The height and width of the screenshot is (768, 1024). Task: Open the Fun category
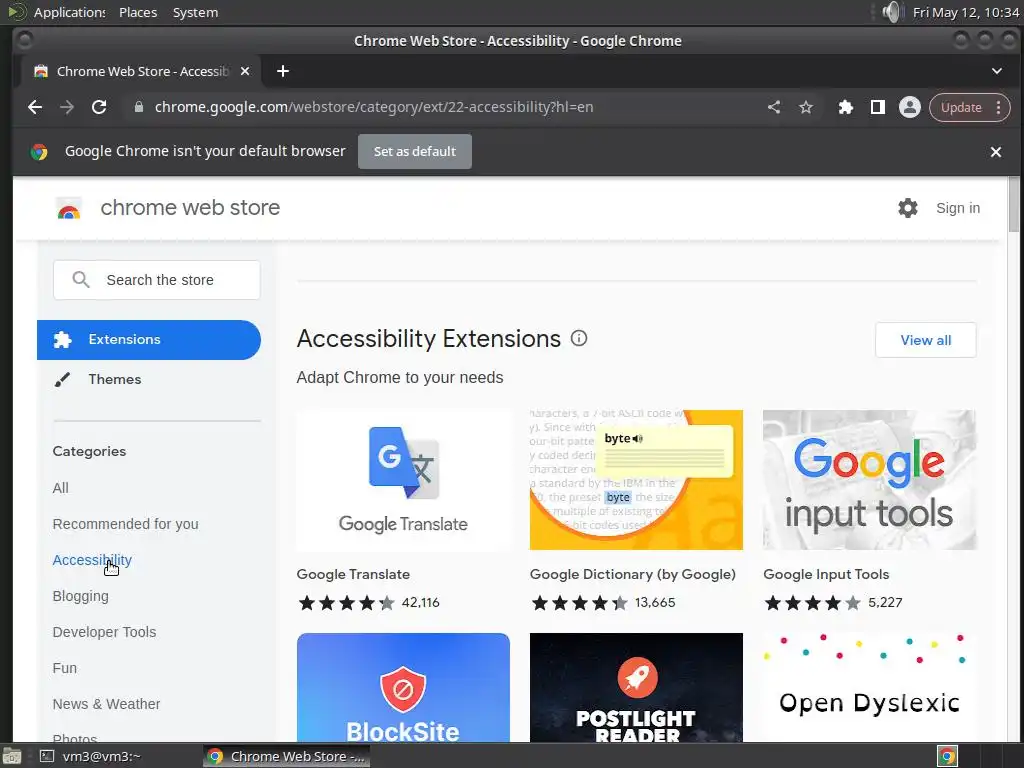coord(65,668)
